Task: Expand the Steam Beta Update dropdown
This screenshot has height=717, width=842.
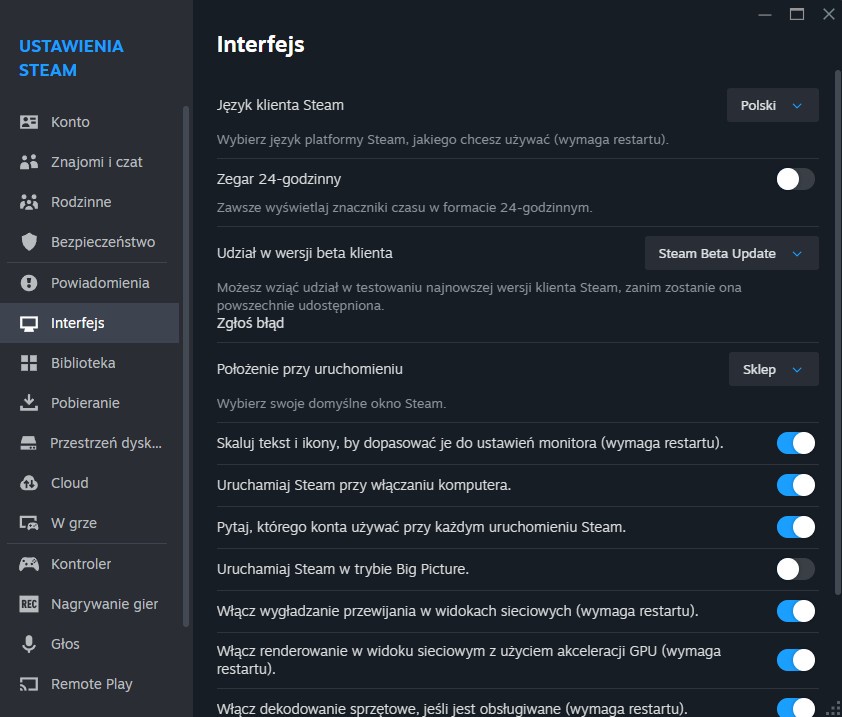Action: [x=731, y=253]
